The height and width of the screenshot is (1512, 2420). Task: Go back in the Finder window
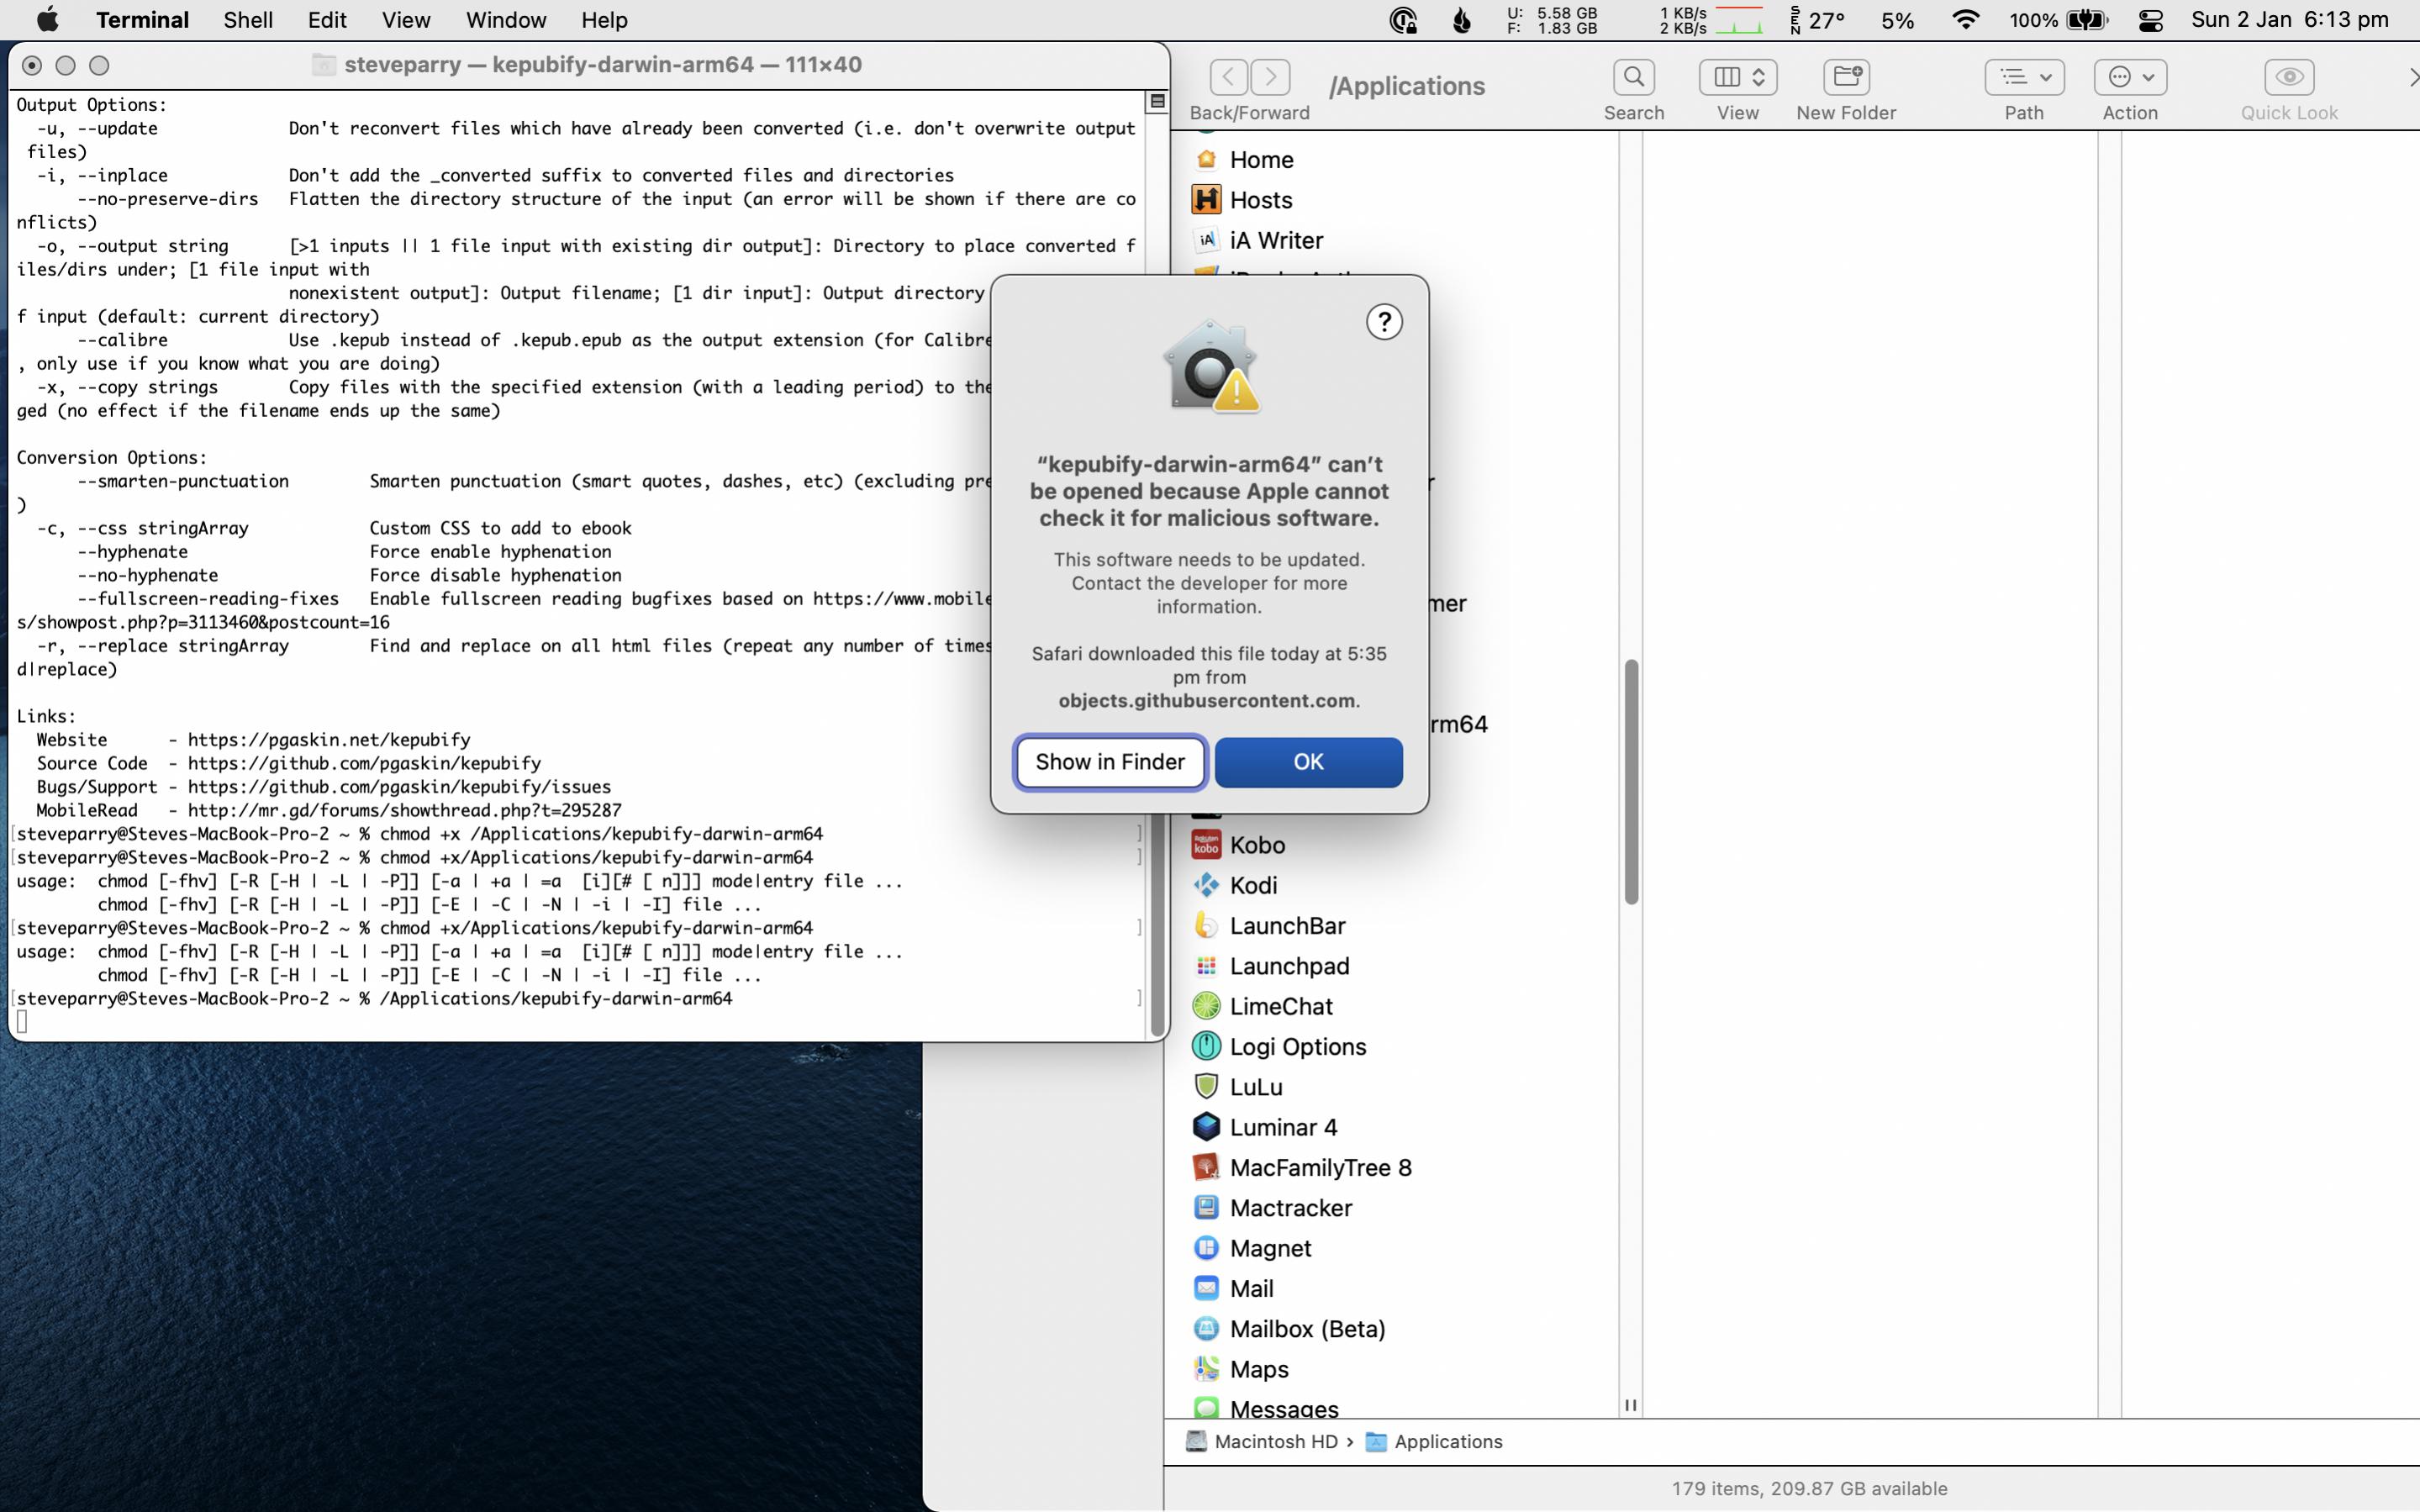1229,77
